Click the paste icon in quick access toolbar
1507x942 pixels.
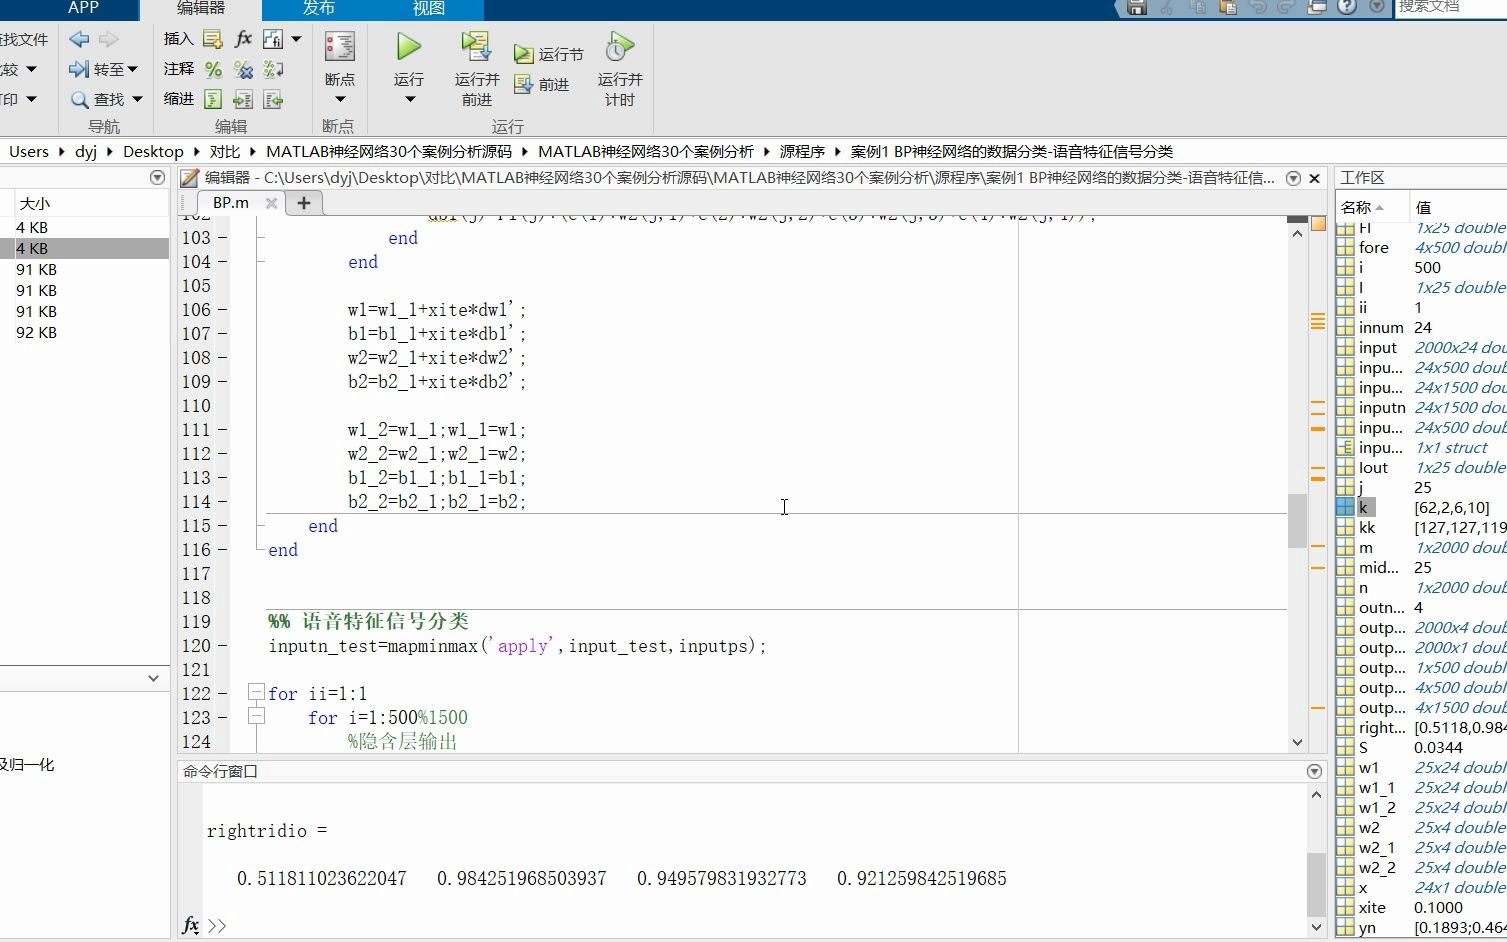[1228, 7]
